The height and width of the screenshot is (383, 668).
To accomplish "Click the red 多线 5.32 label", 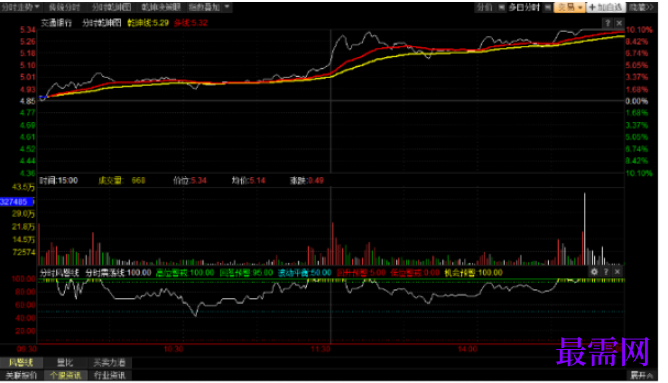I will pyautogui.click(x=191, y=23).
